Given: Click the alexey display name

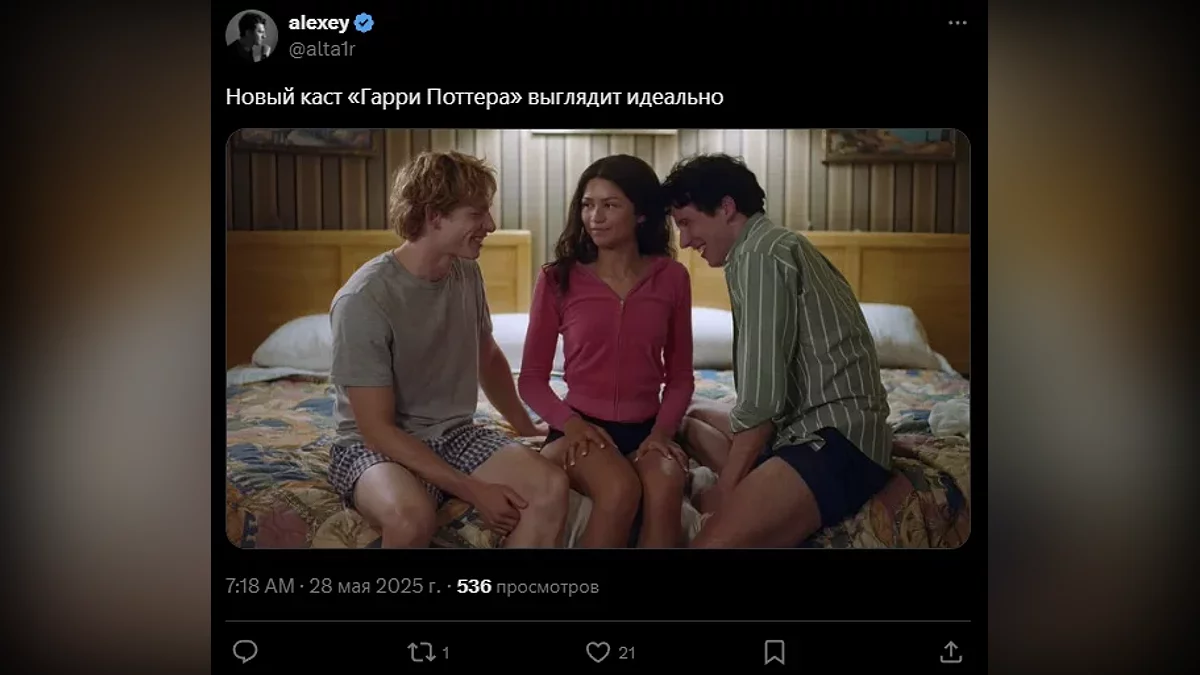Looking at the screenshot, I should click(318, 23).
